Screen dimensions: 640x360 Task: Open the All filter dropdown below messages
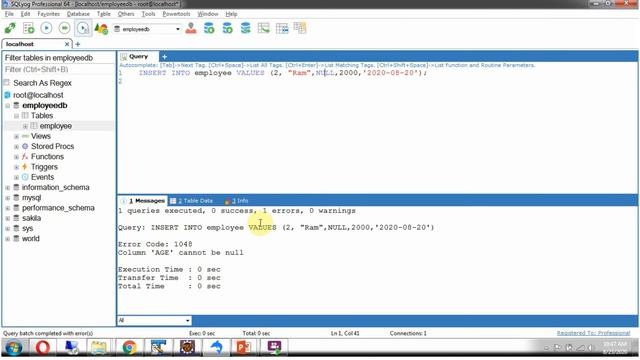coord(187,320)
